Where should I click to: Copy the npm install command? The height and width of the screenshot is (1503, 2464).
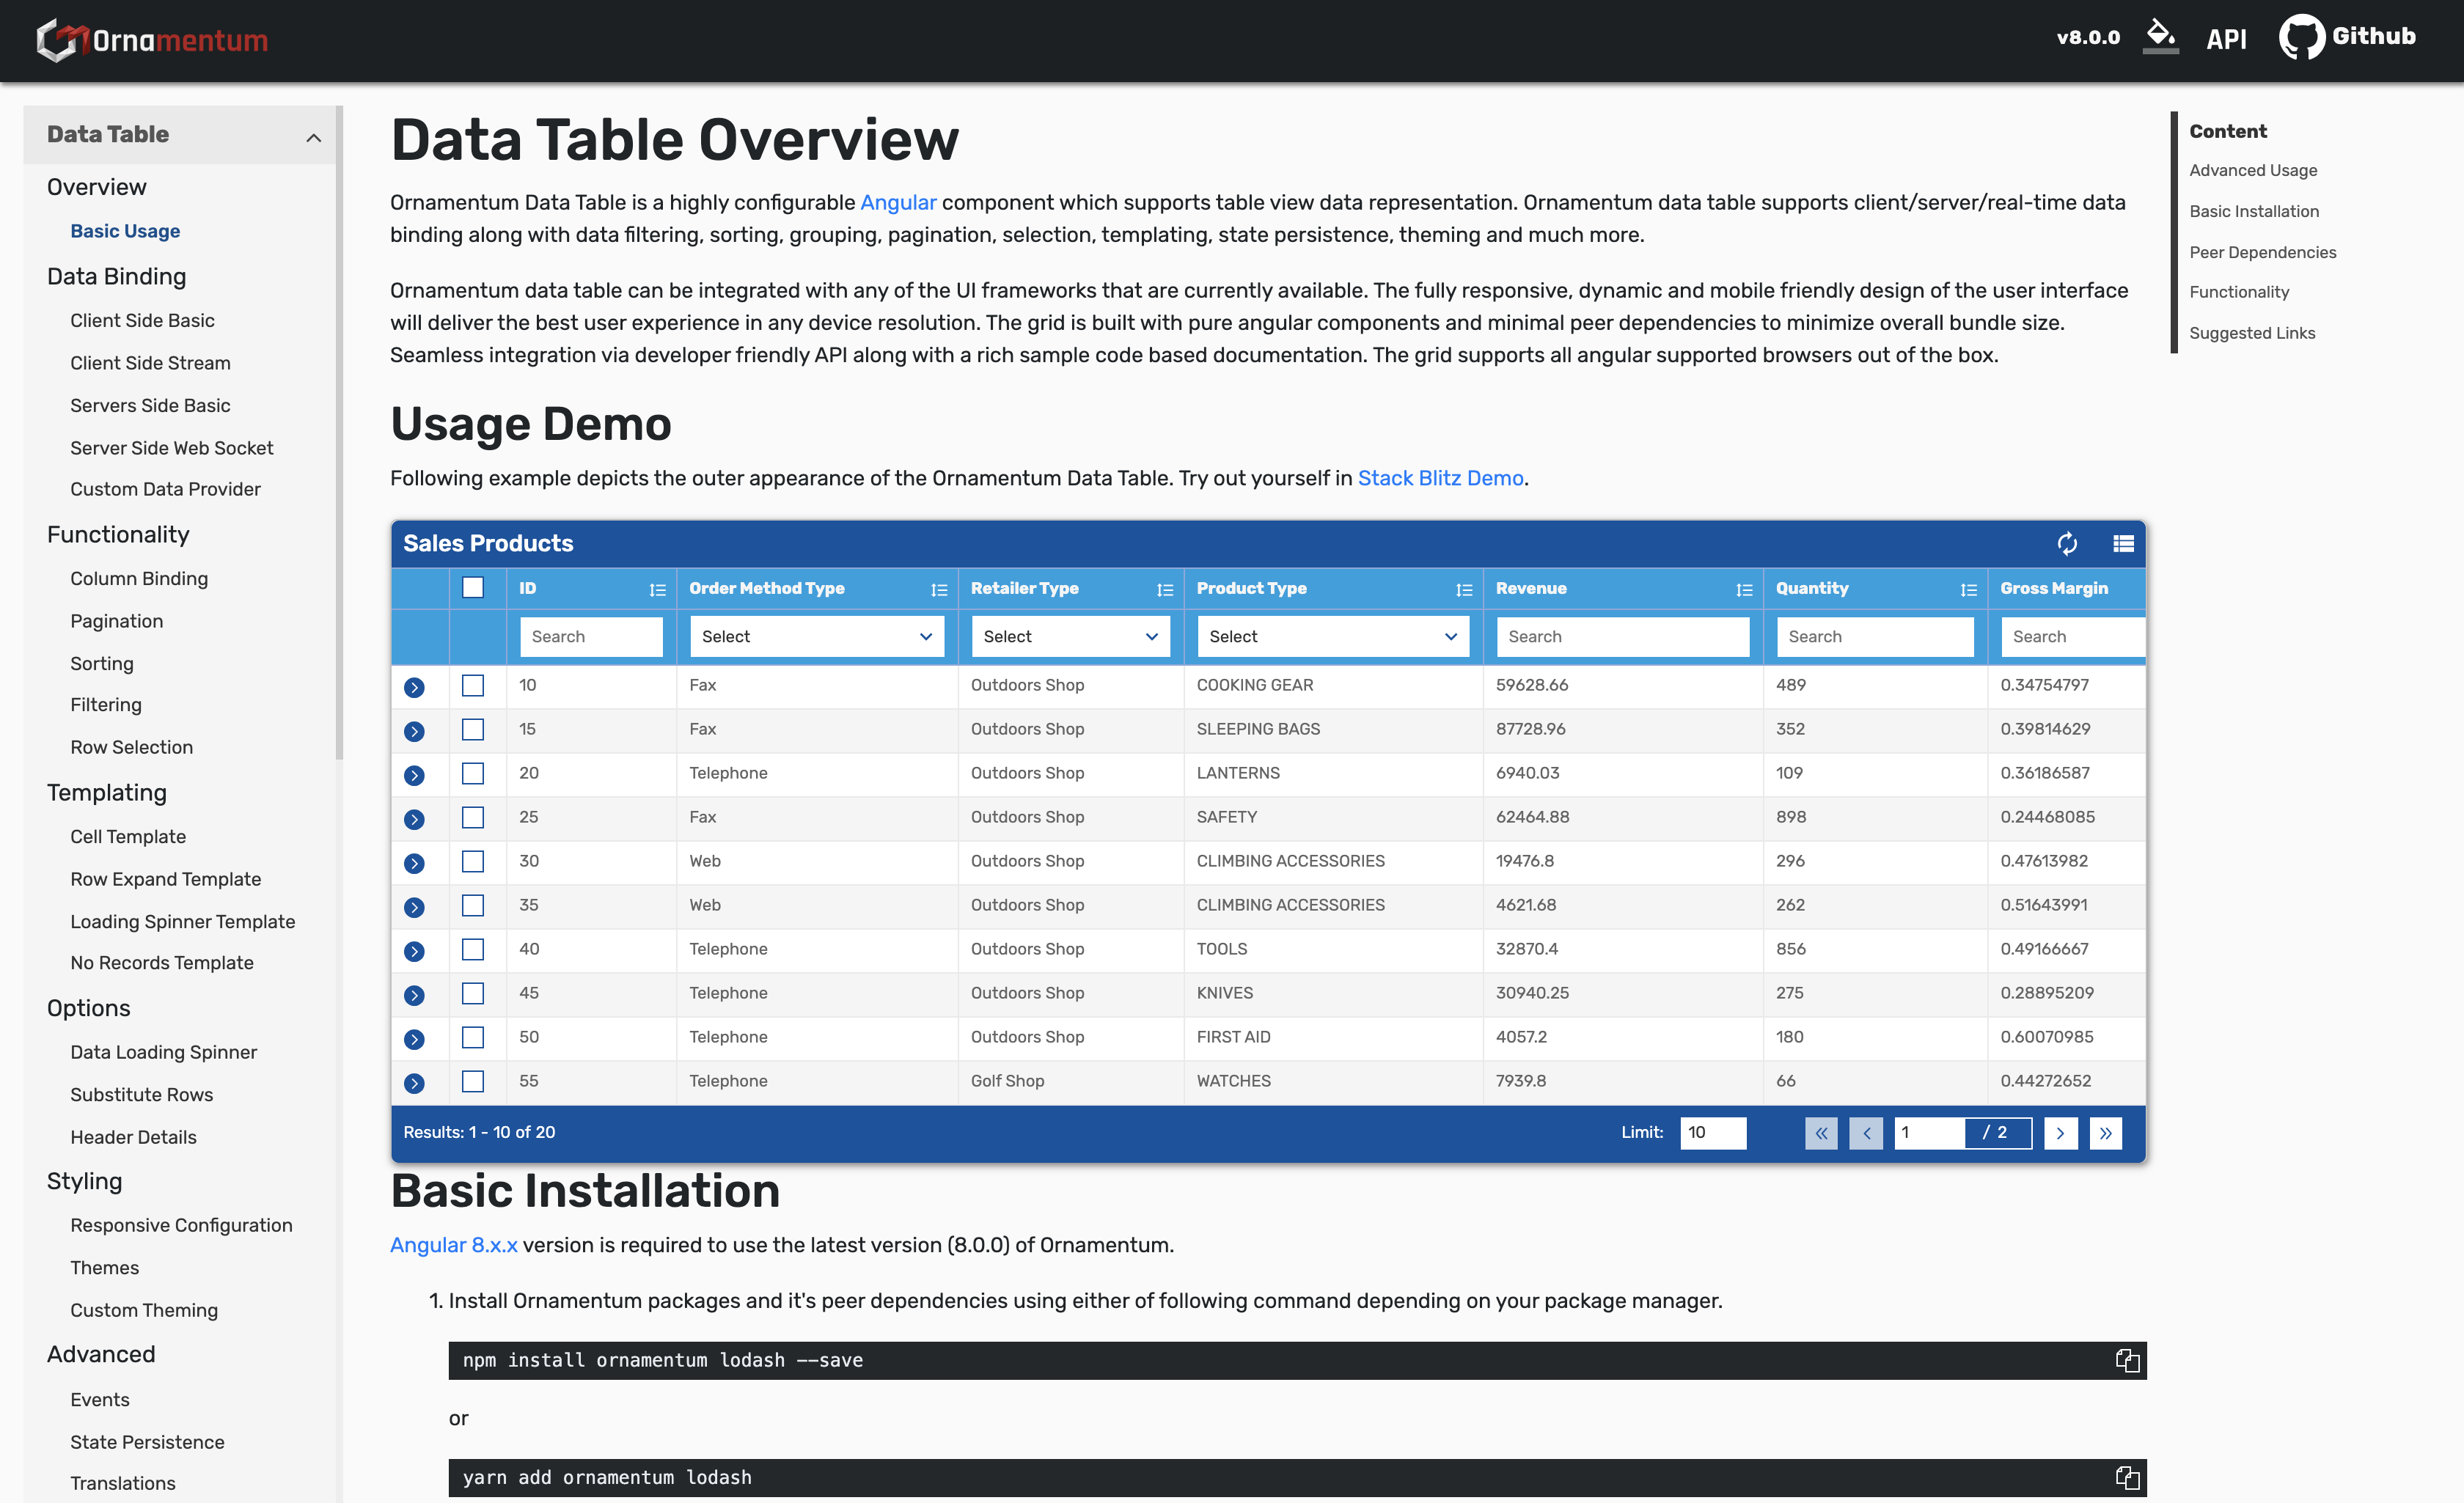click(x=2127, y=1360)
